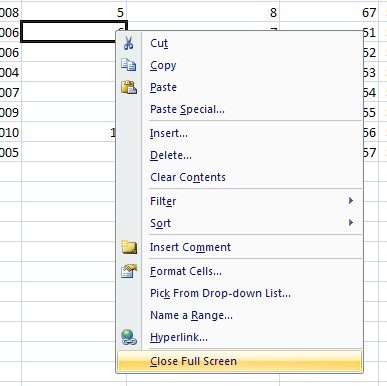Select the cell containing 67
This screenshot has width=387, height=386.
329,12
